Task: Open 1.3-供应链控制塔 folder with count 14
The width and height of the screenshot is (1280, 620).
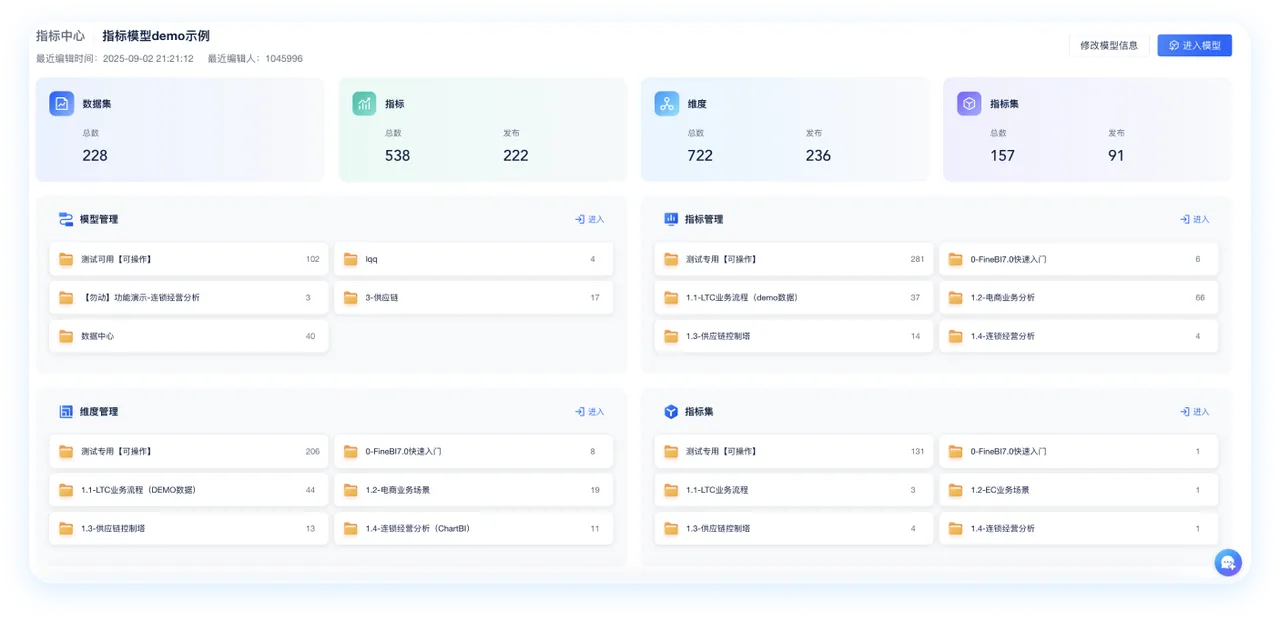Action: [x=794, y=336]
